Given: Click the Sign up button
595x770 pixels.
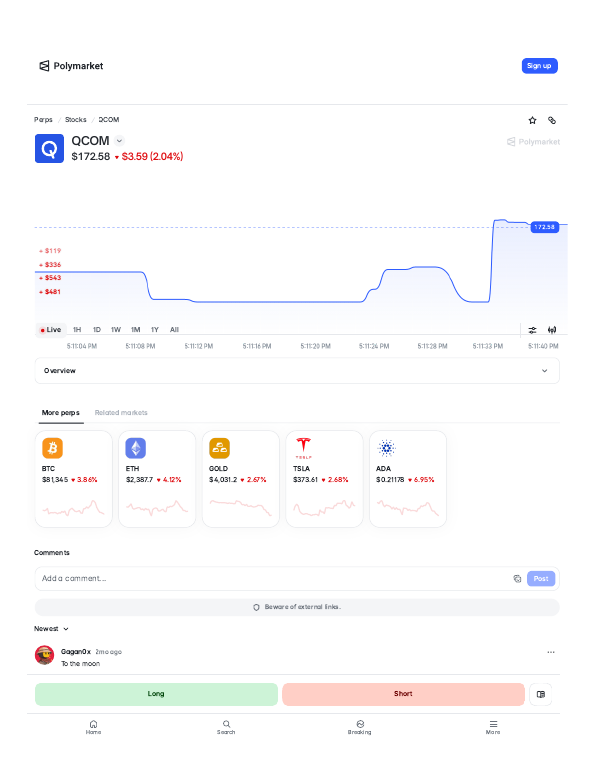Looking at the screenshot, I should tap(539, 66).
